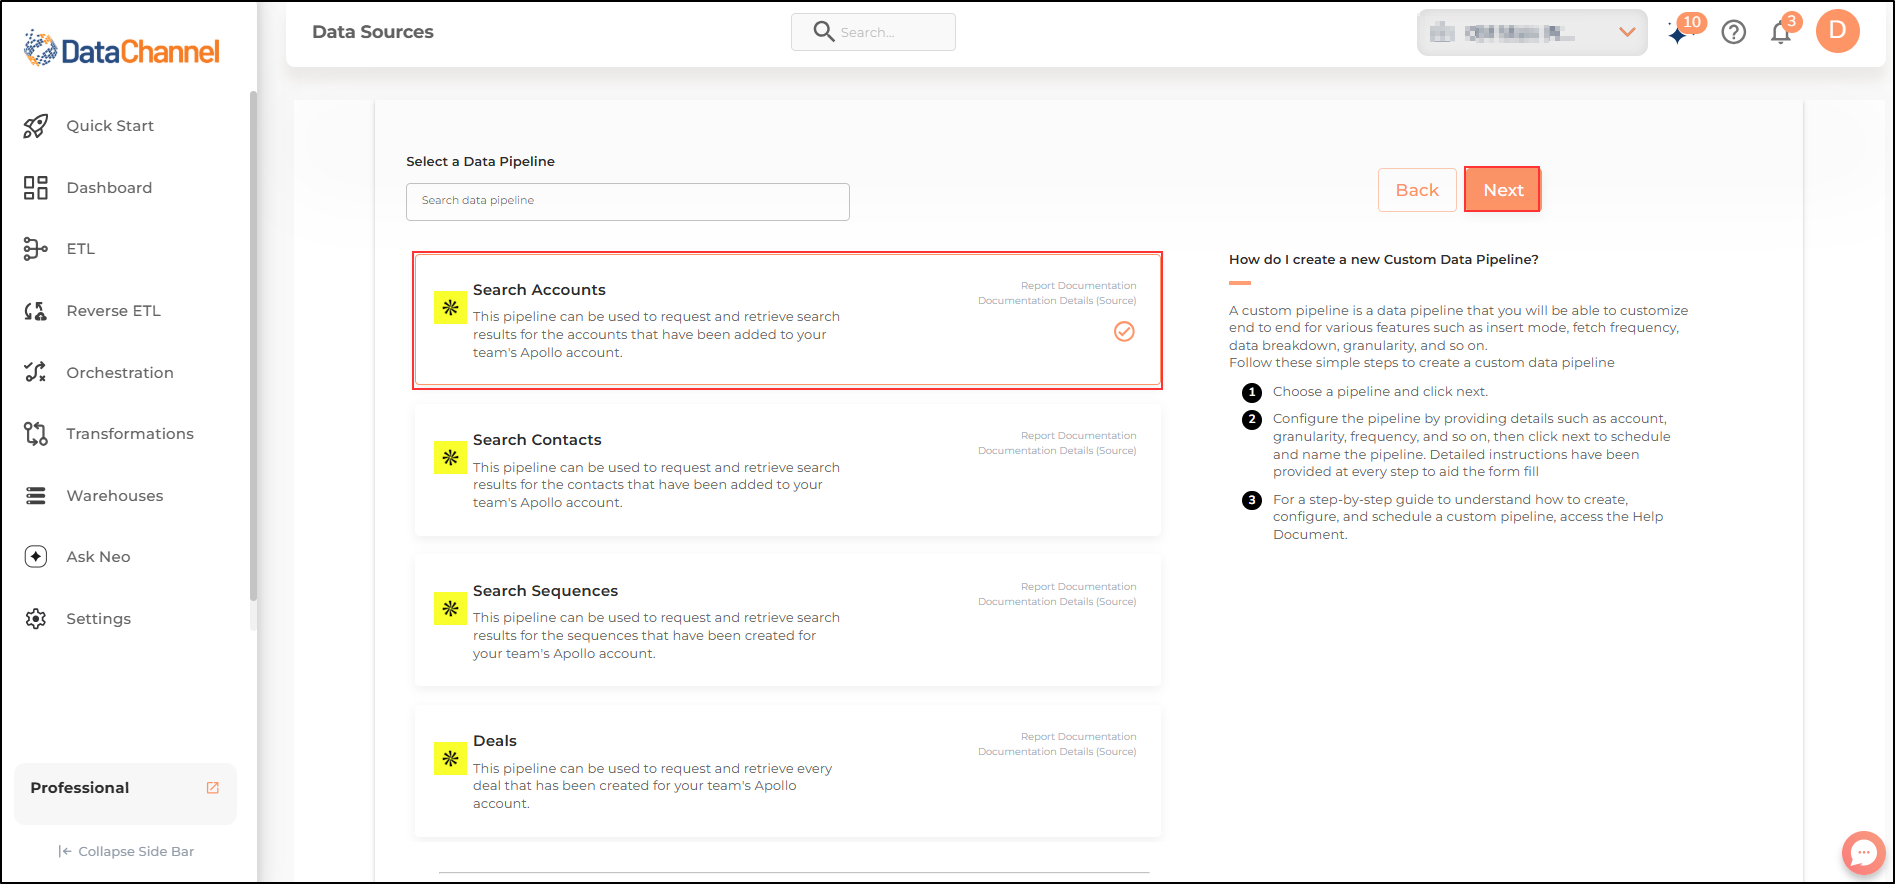Click the Apollo icon on Search Contacts card
Screen dimensions: 1895x884
pyautogui.click(x=450, y=458)
